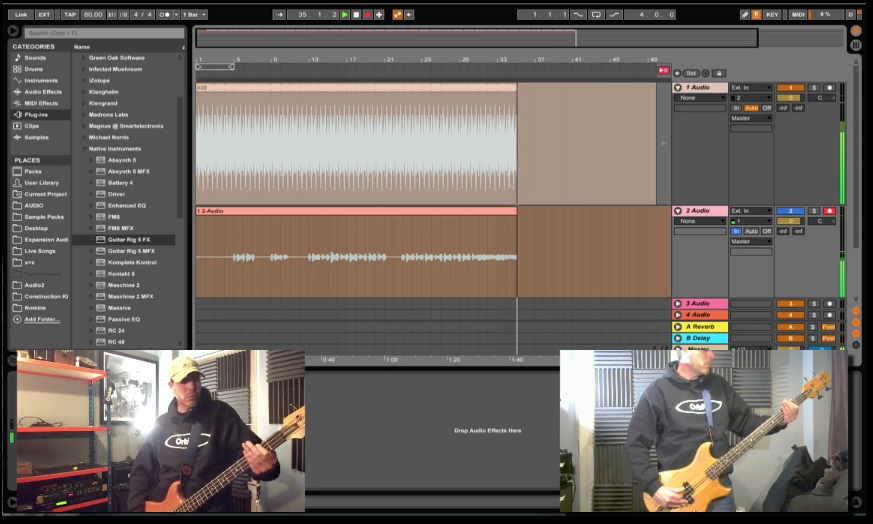This screenshot has height=524, width=873.
Task: Click the Link button
Action: [x=21, y=14]
